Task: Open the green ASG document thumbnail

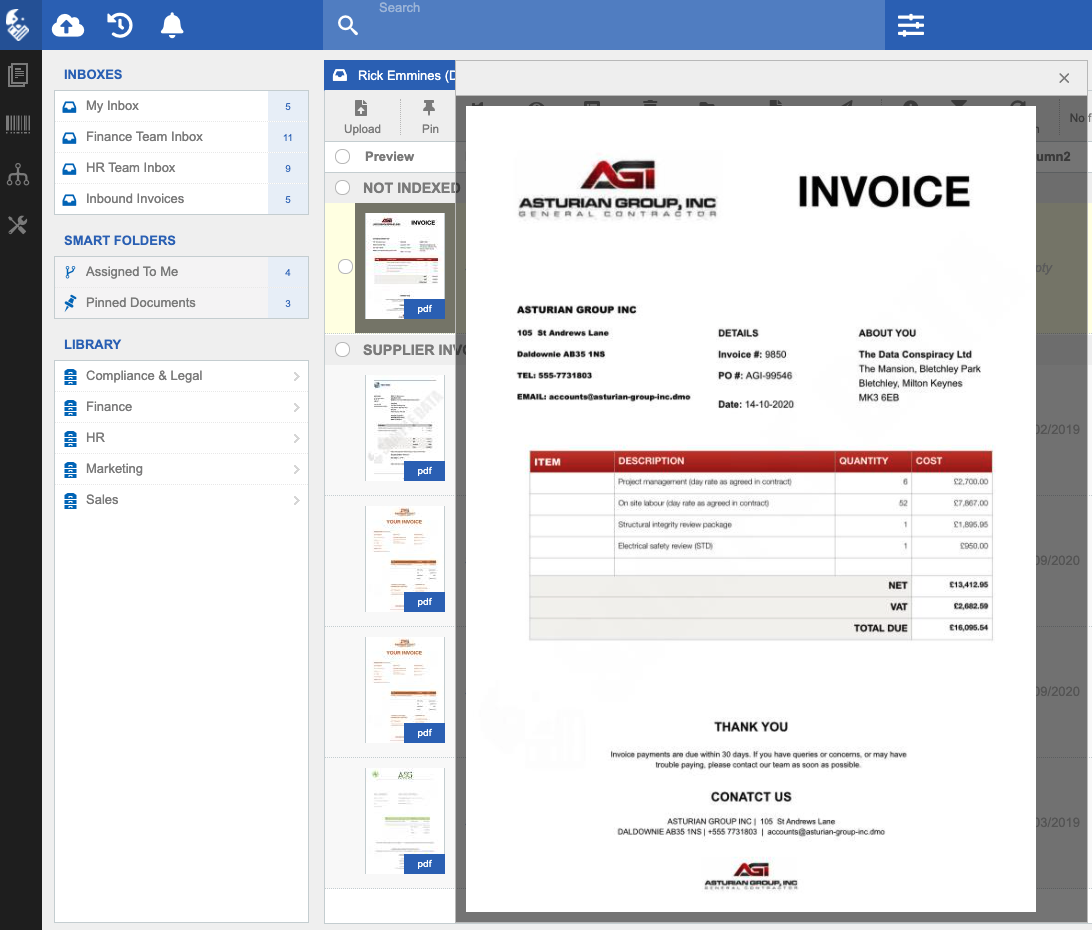Action: (x=405, y=821)
